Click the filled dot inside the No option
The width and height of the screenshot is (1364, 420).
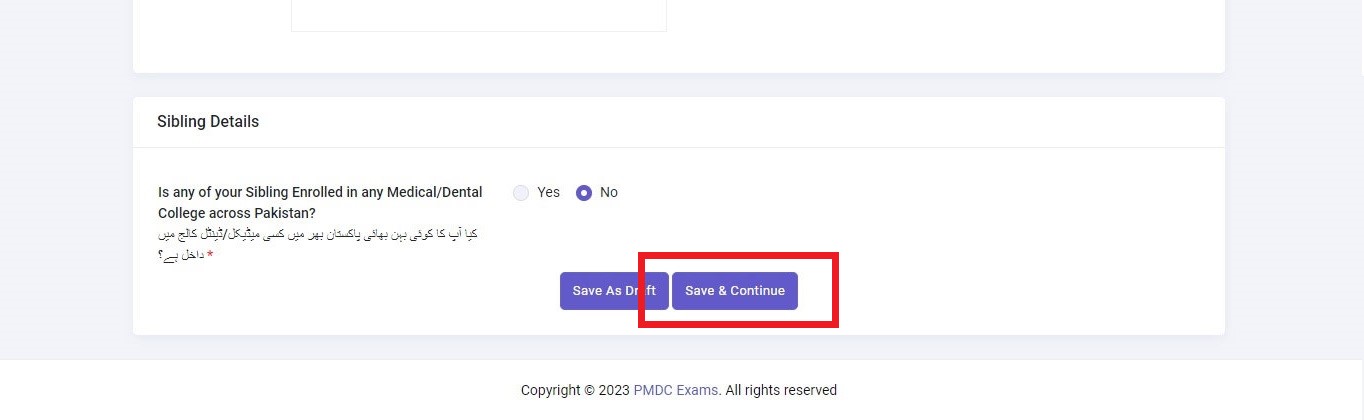(x=584, y=193)
